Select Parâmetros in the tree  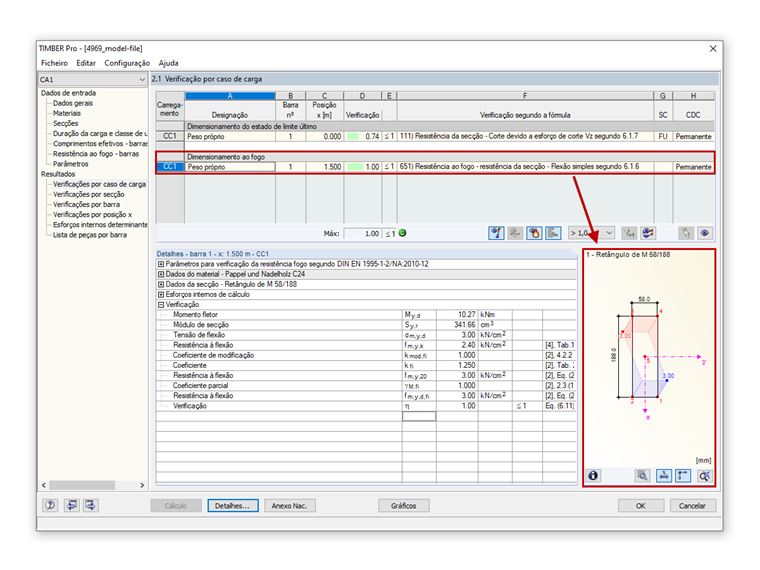point(71,164)
